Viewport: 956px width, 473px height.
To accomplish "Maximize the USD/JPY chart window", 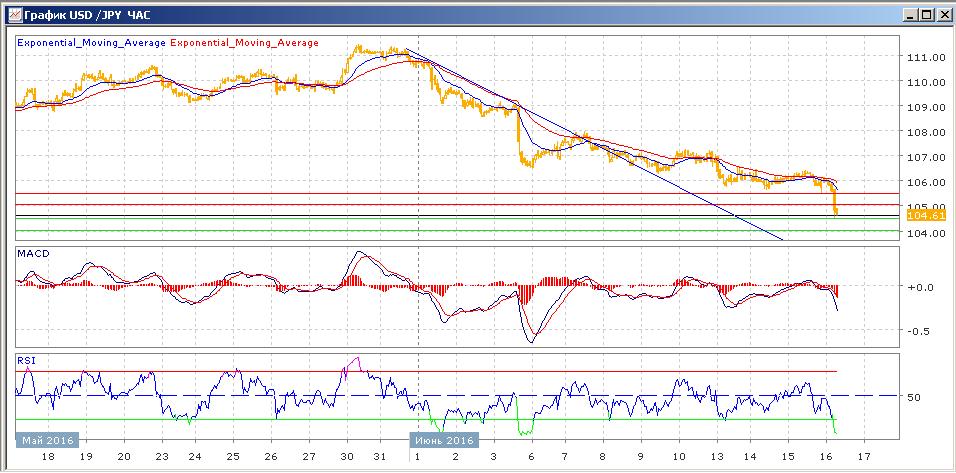I will [925, 15].
